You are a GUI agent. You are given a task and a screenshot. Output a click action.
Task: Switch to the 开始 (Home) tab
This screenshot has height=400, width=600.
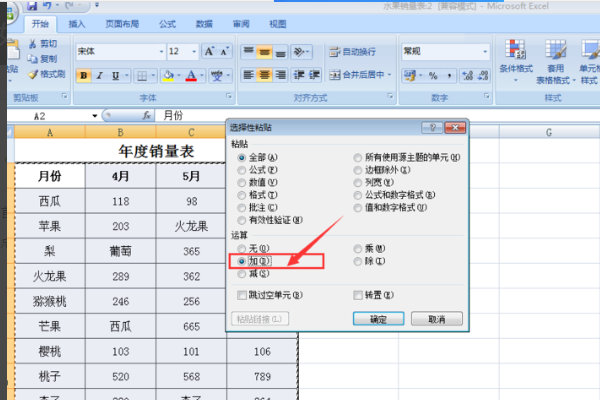(x=40, y=24)
